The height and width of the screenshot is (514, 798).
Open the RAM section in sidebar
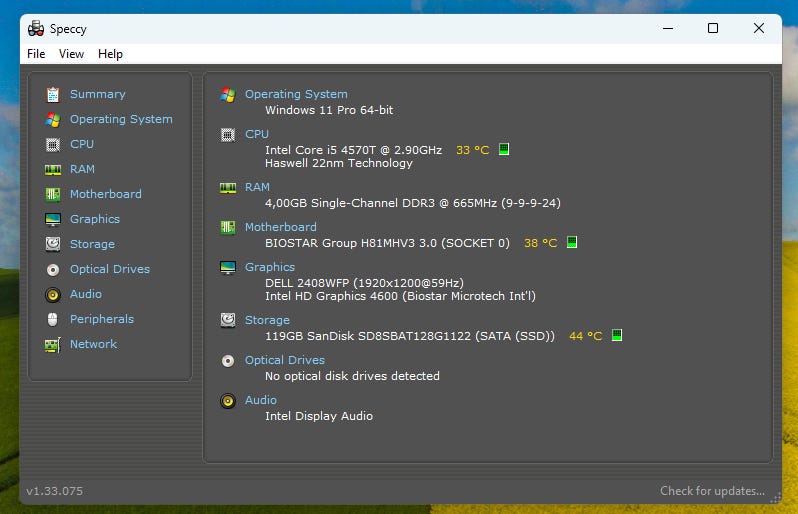click(x=82, y=169)
